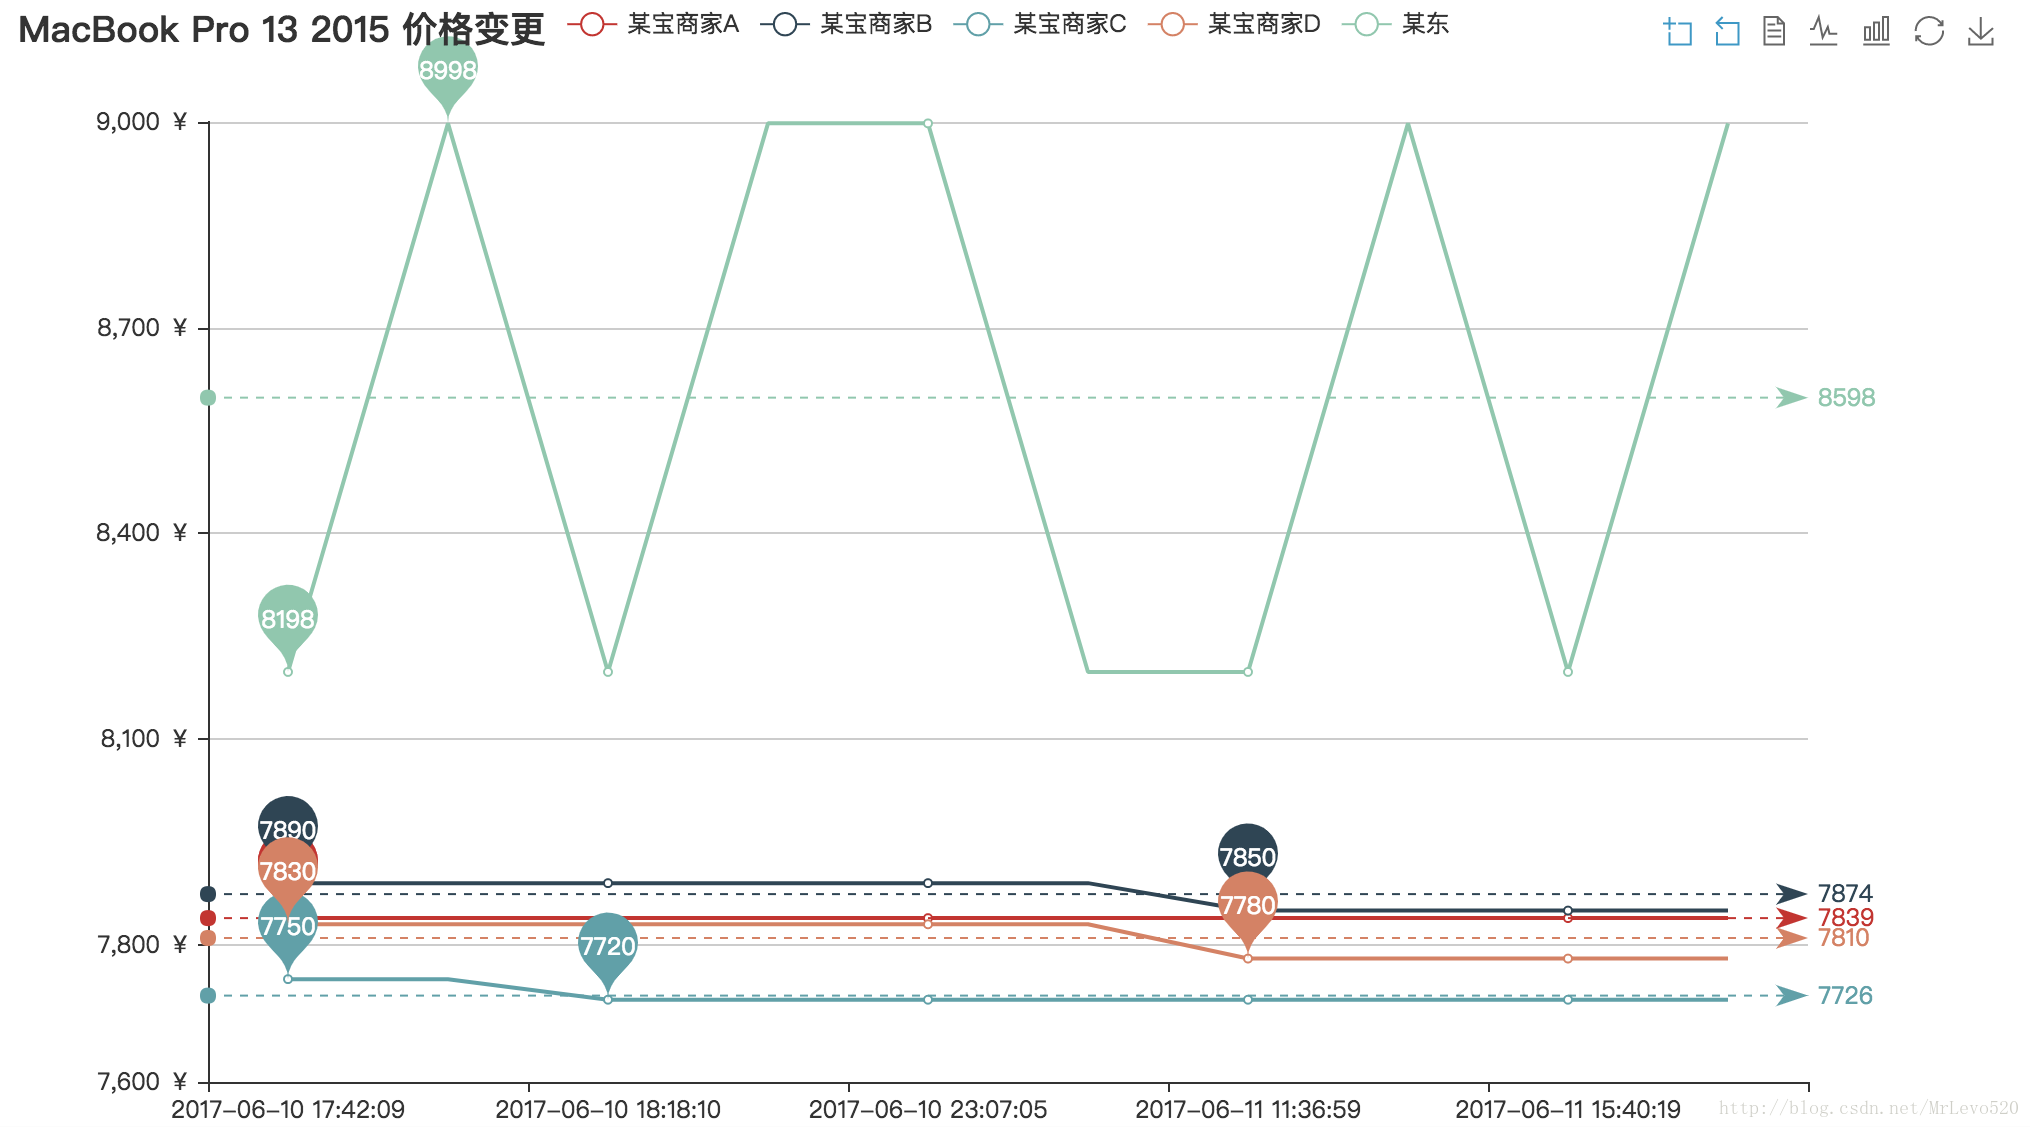Screen dimensions: 2030x1128
Task: Click the 7839 average line label
Action: click(x=1845, y=918)
